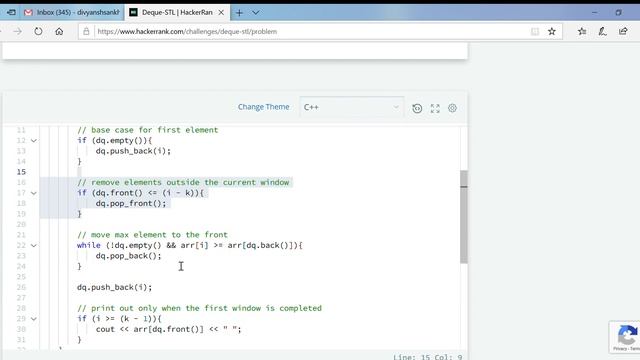Click 'if (dq.front() <= (i - k)){' on line 17
Viewport: 640px width, 360px height.
click(x=140, y=193)
